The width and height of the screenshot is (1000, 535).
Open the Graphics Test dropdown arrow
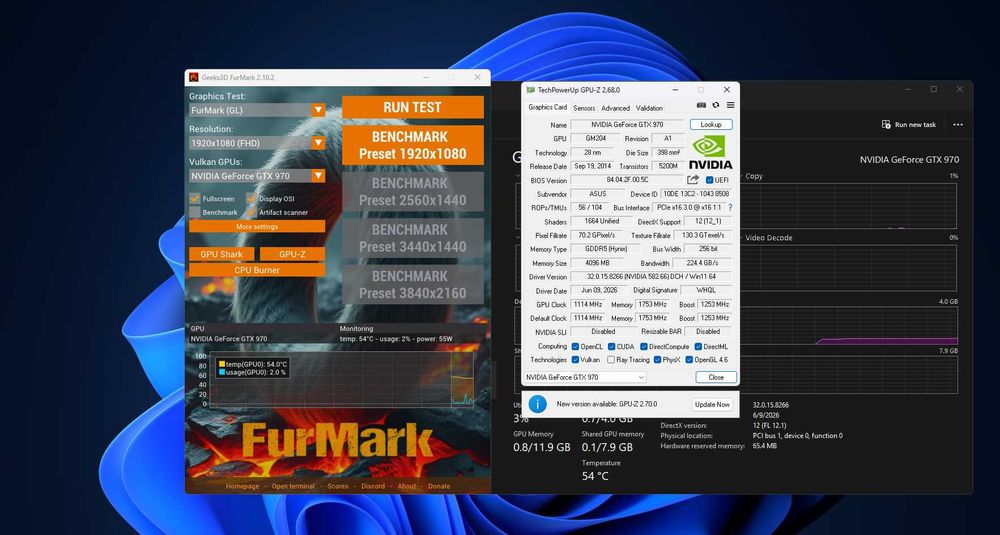pyautogui.click(x=318, y=110)
